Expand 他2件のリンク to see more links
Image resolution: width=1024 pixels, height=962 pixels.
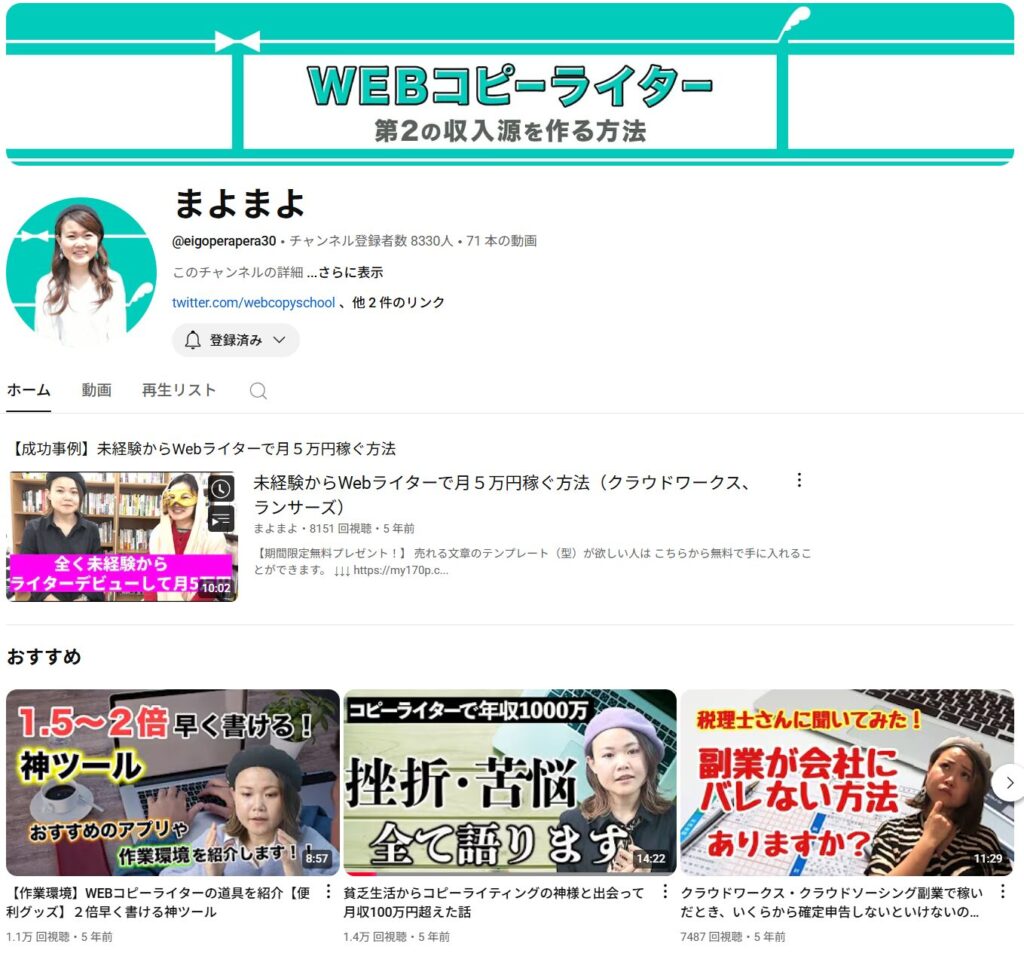[398, 302]
